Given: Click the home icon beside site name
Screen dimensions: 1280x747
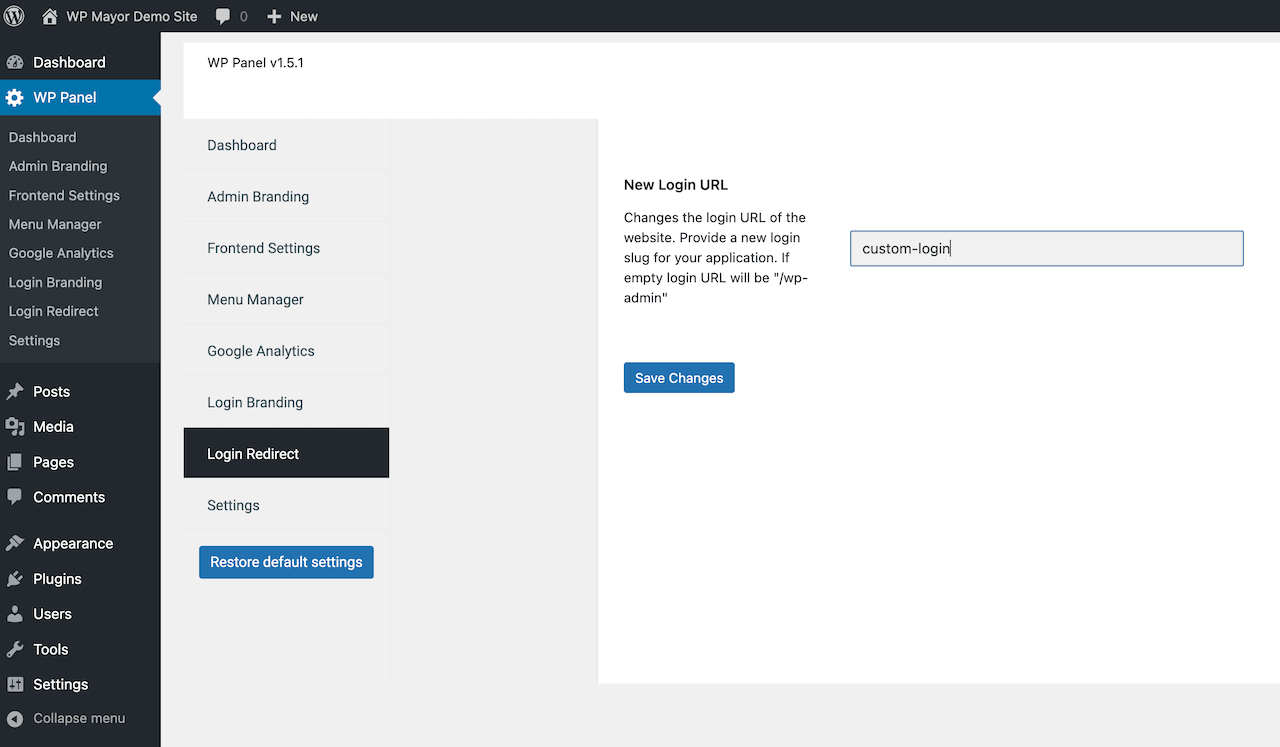Looking at the screenshot, I should [49, 16].
